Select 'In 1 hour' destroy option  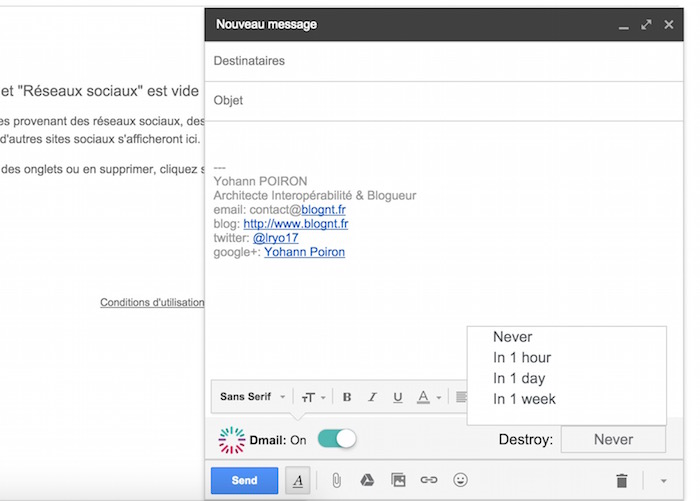522,358
